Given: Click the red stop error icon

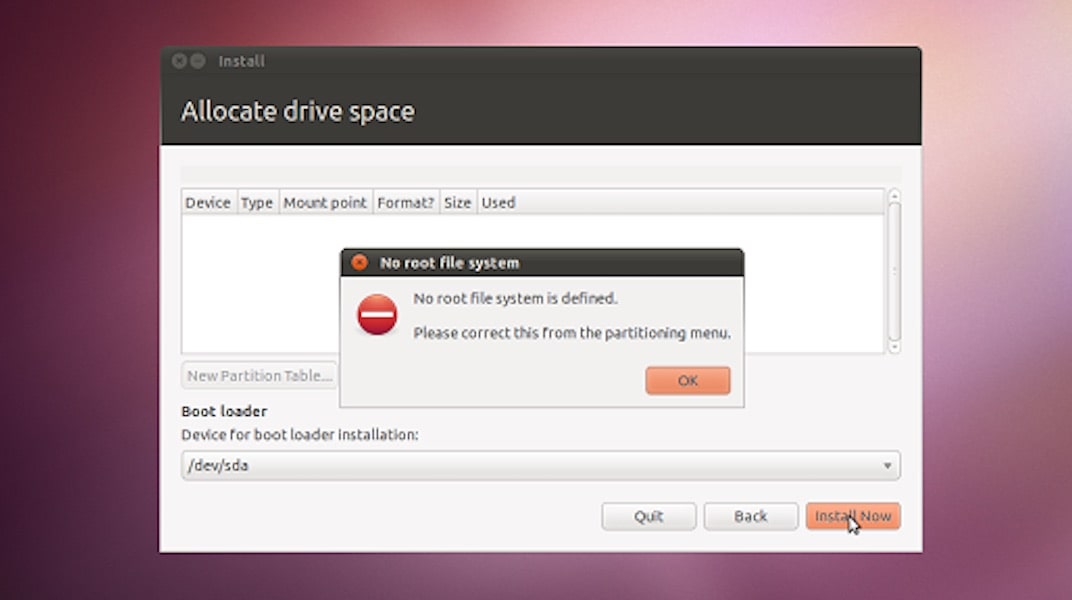Looking at the screenshot, I should (377, 315).
